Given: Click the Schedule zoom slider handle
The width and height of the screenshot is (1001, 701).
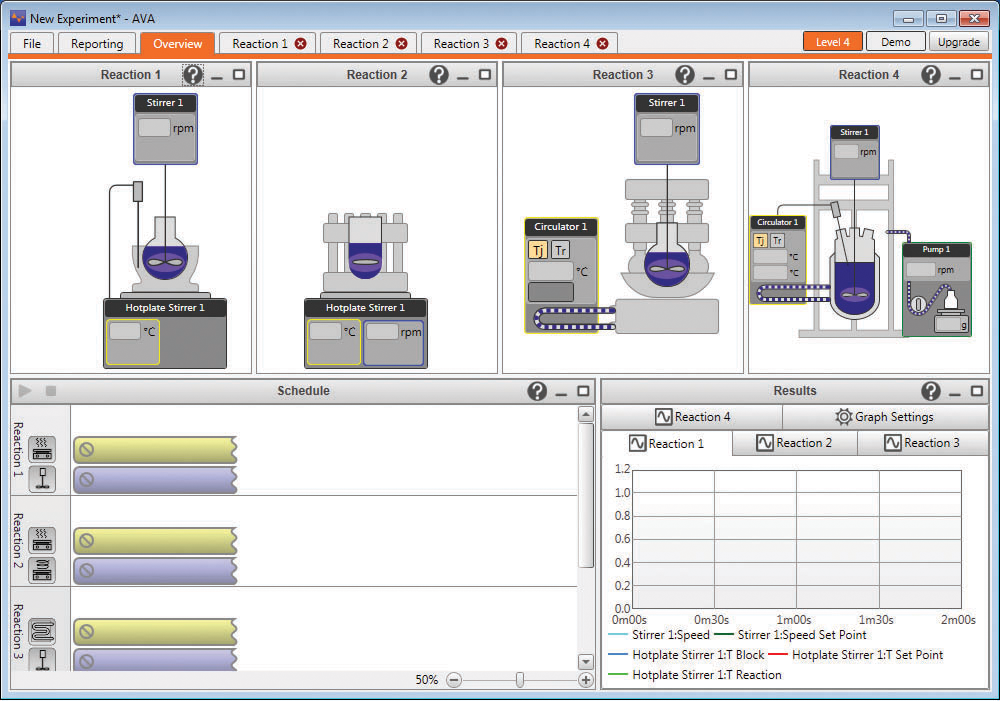Looking at the screenshot, I should tap(520, 680).
